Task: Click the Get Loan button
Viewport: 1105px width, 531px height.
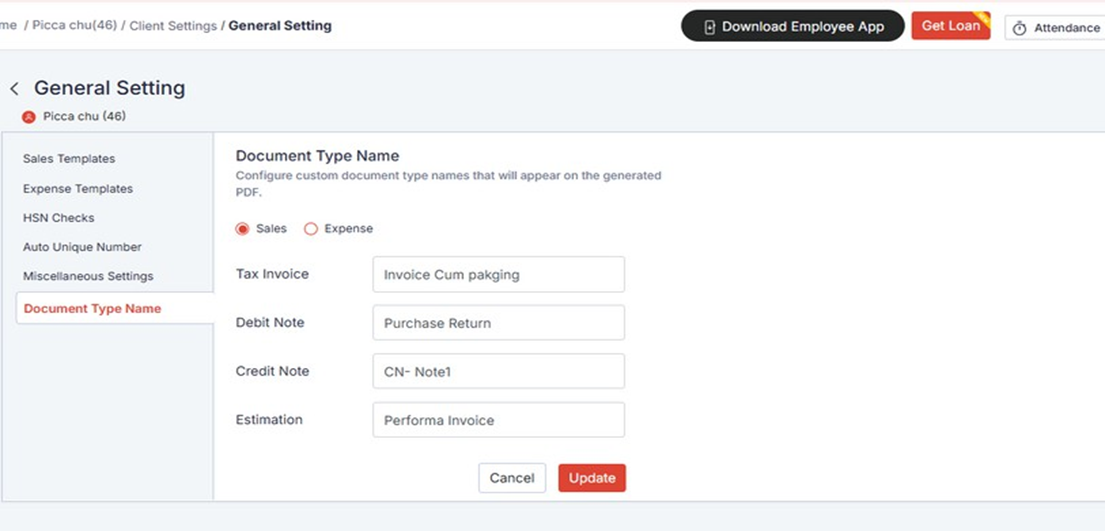Action: (x=950, y=26)
